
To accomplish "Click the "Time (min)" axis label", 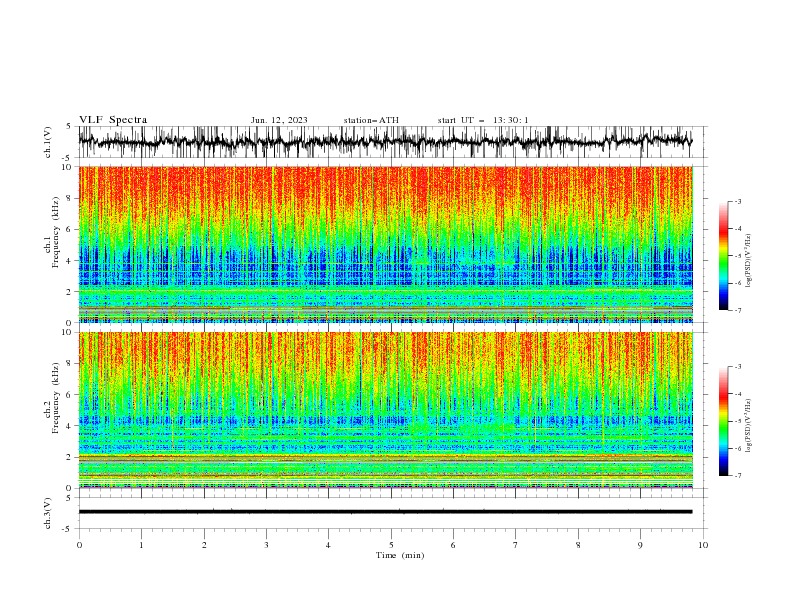I will [400, 555].
